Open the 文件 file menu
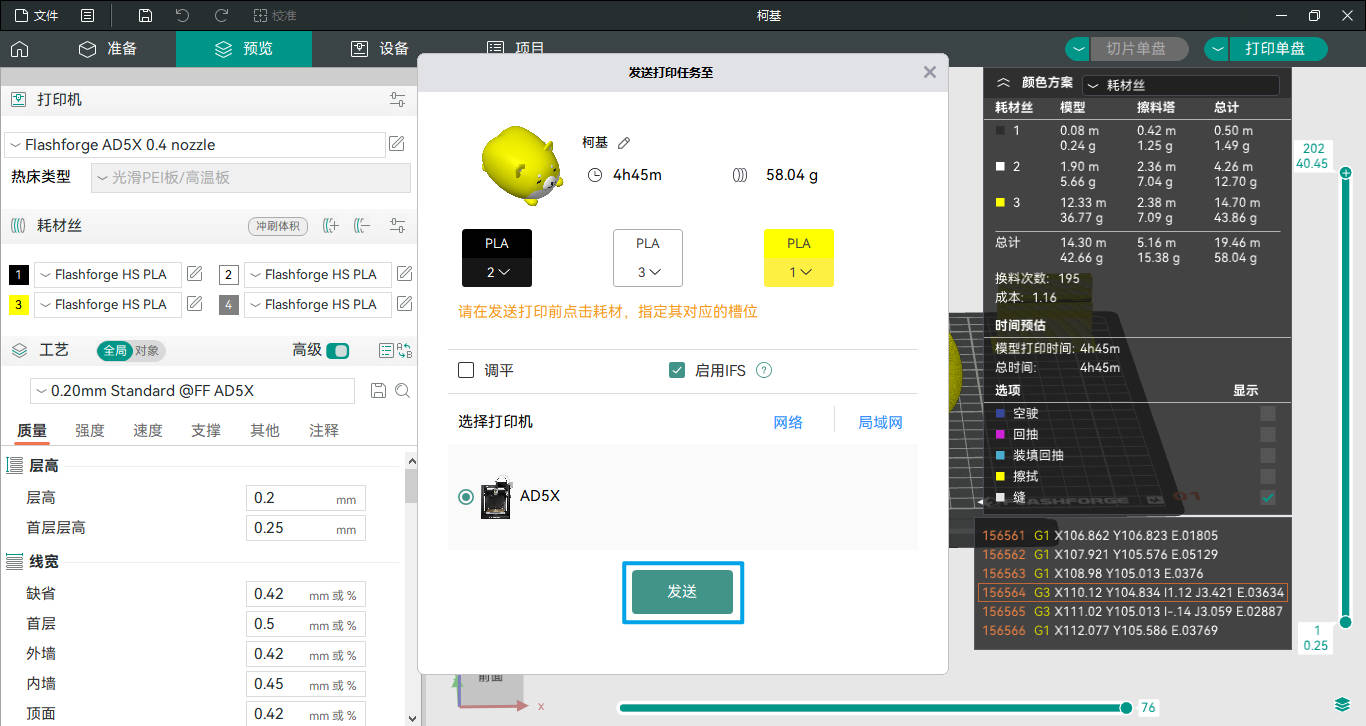The image size is (1366, 726). pyautogui.click(x=37, y=16)
